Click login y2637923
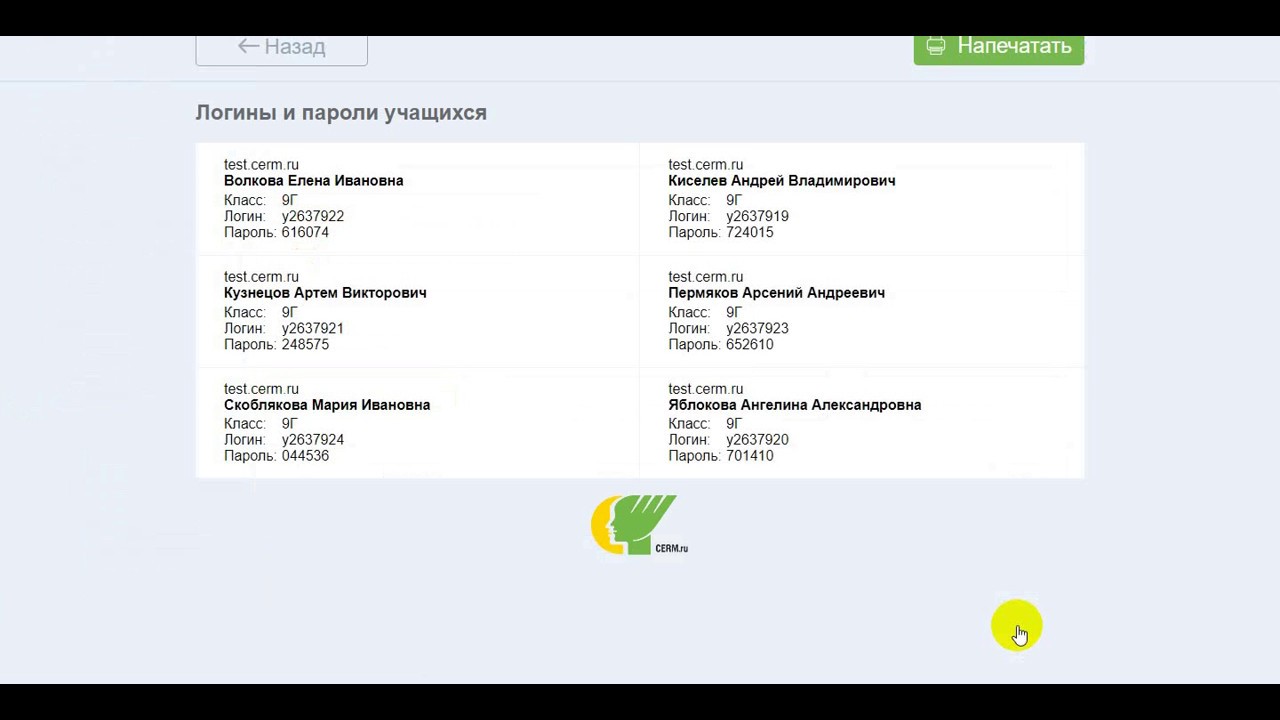 [757, 328]
